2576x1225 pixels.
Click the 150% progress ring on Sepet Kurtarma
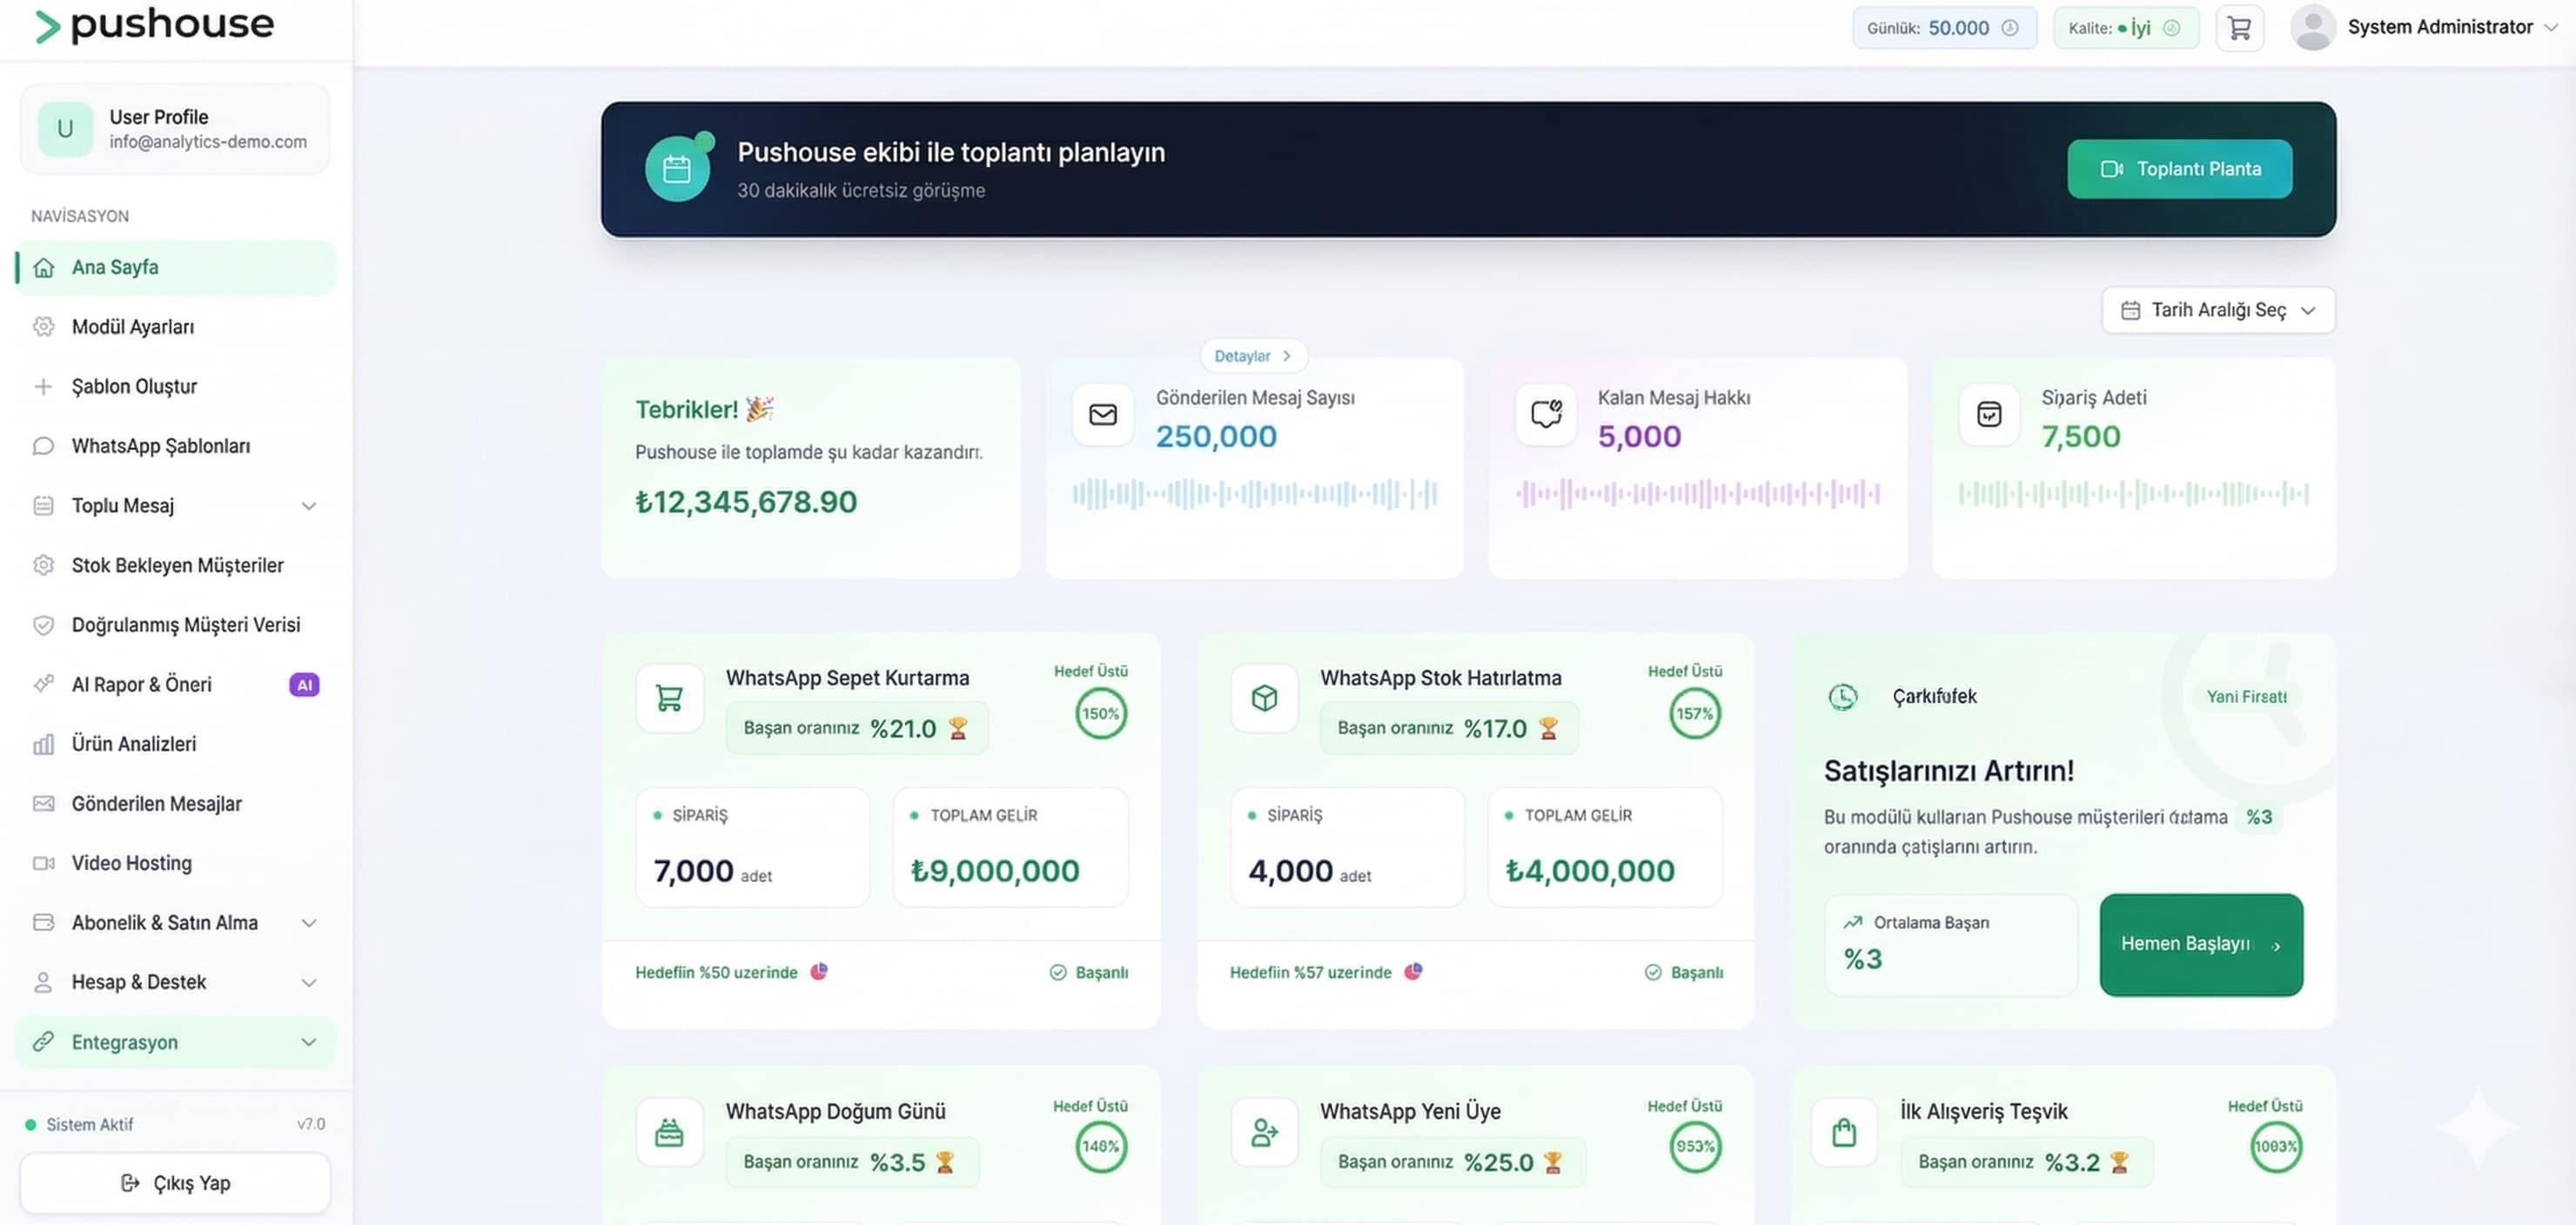[1100, 713]
